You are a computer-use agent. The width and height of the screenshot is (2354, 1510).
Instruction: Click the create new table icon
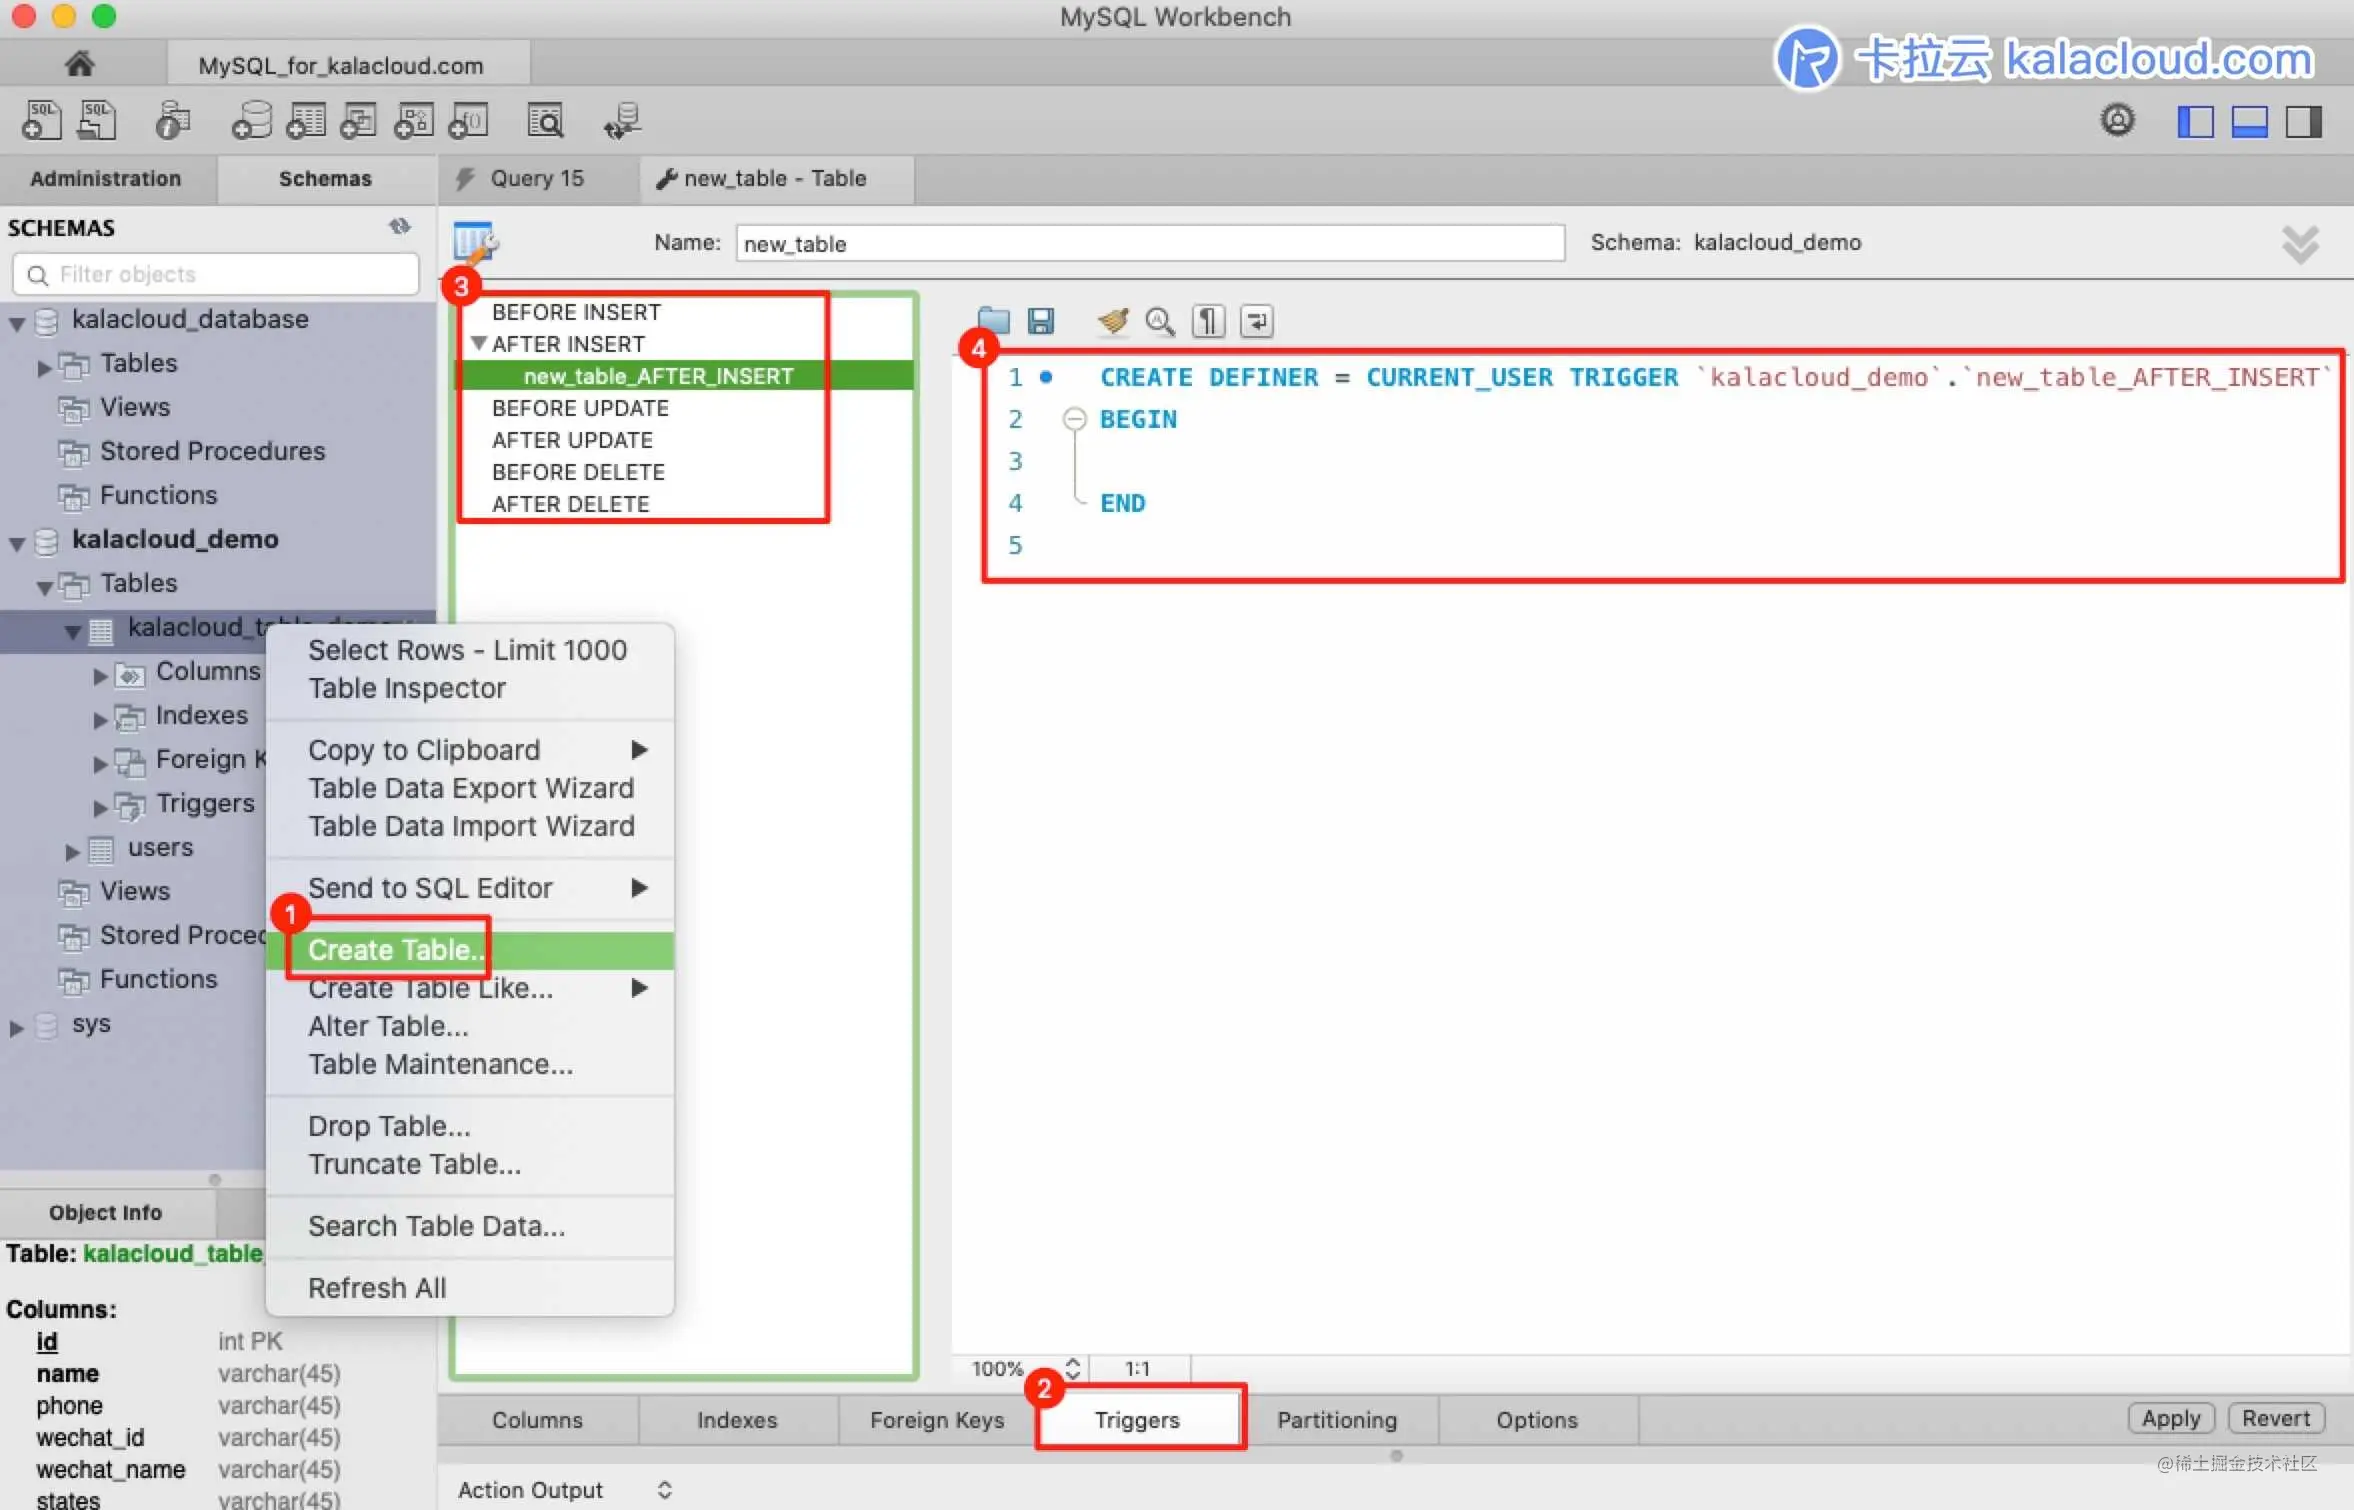tap(305, 121)
